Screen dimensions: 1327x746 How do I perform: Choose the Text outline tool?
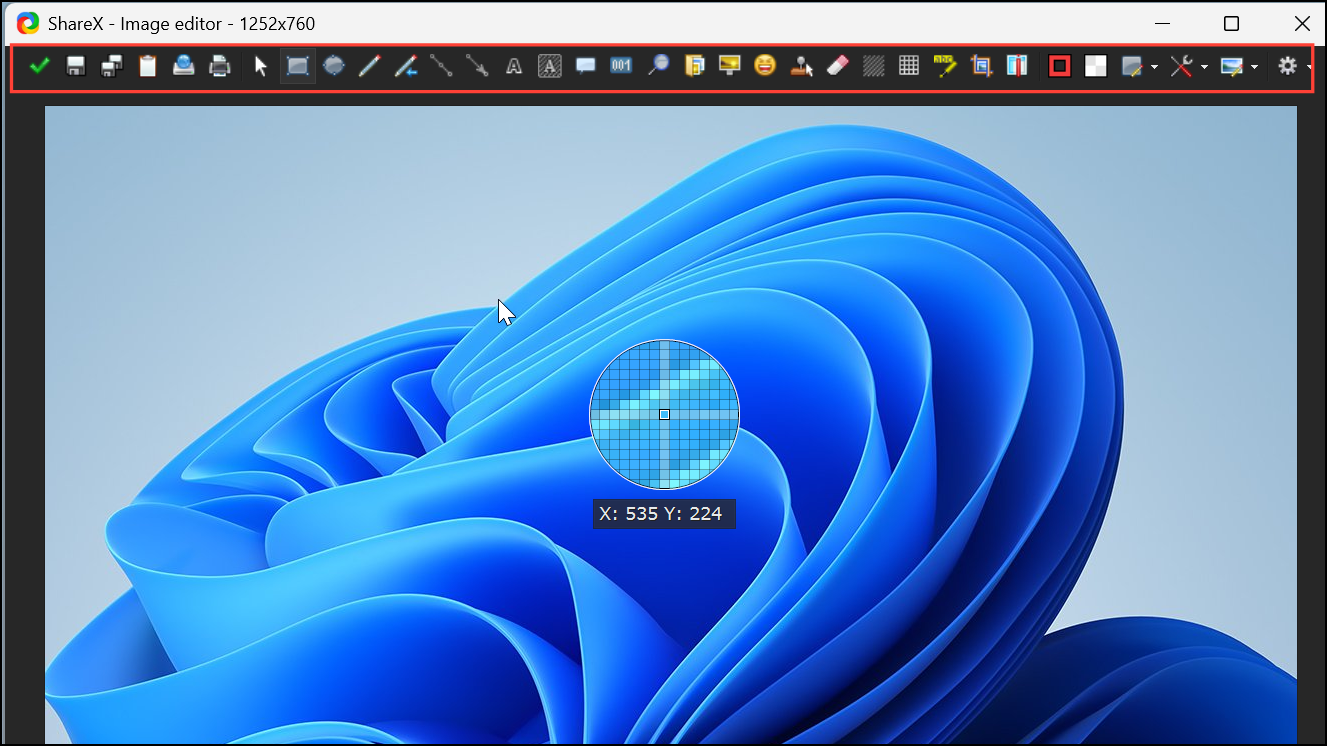514,66
